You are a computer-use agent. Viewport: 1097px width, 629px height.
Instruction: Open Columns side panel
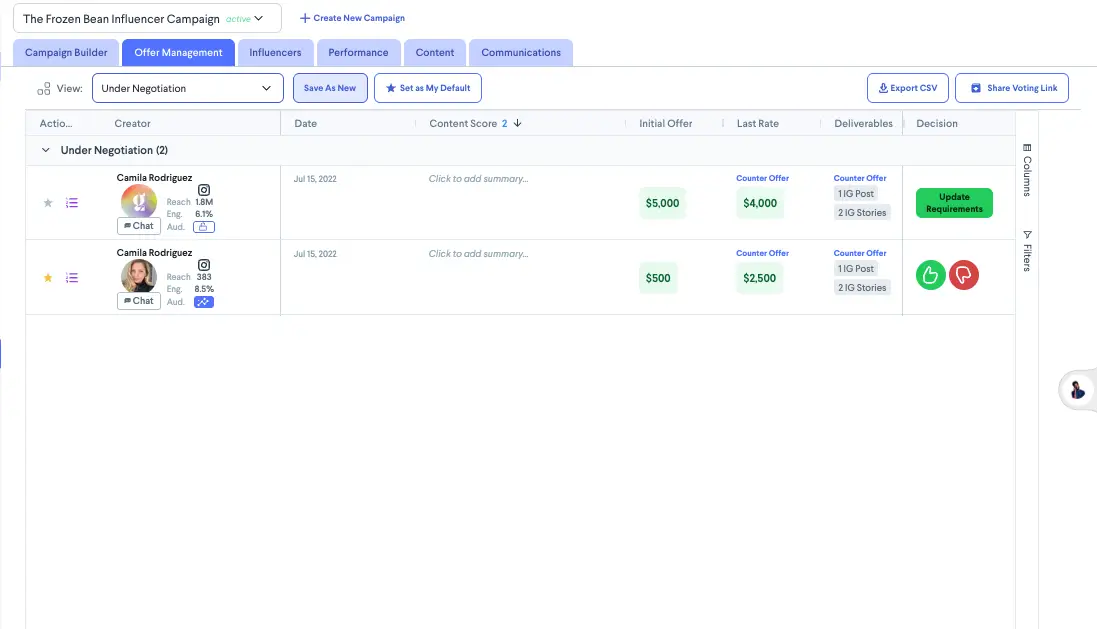click(x=1027, y=170)
